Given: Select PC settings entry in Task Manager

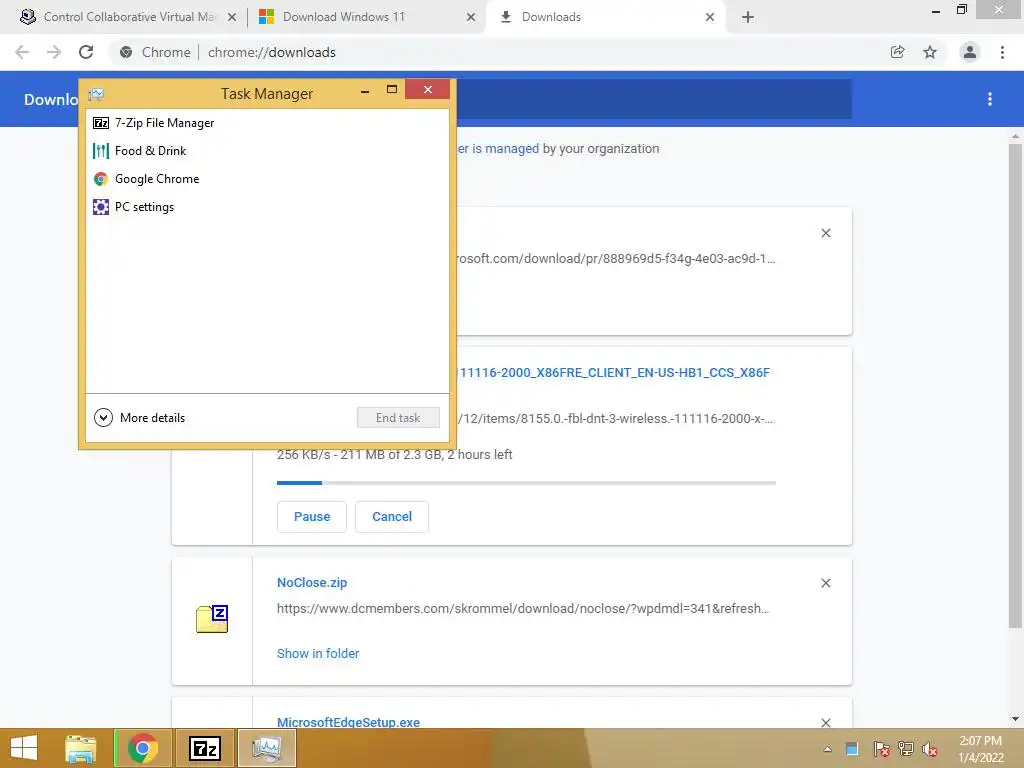Looking at the screenshot, I should click(267, 207).
